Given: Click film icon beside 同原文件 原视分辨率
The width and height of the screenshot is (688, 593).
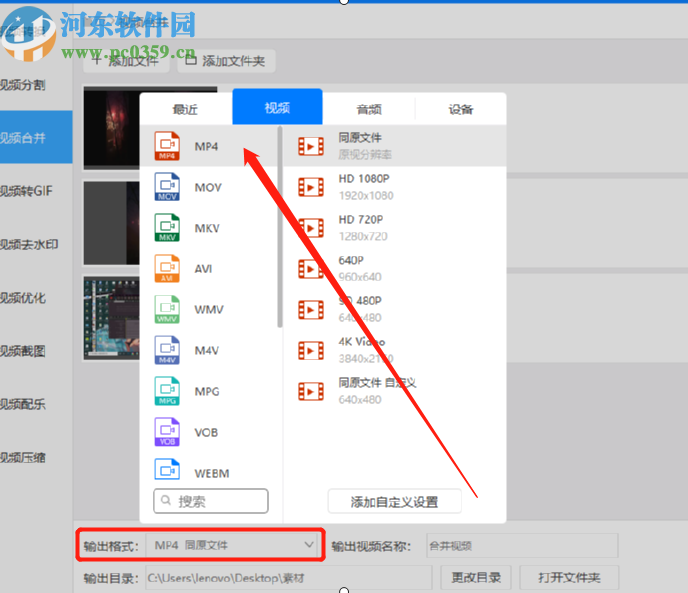Looking at the screenshot, I should click(311, 147).
